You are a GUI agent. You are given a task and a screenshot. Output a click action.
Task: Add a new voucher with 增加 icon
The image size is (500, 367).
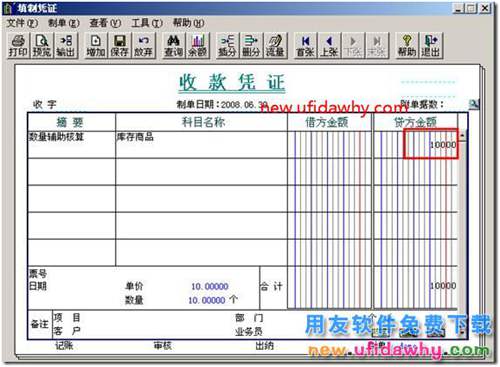(x=96, y=46)
